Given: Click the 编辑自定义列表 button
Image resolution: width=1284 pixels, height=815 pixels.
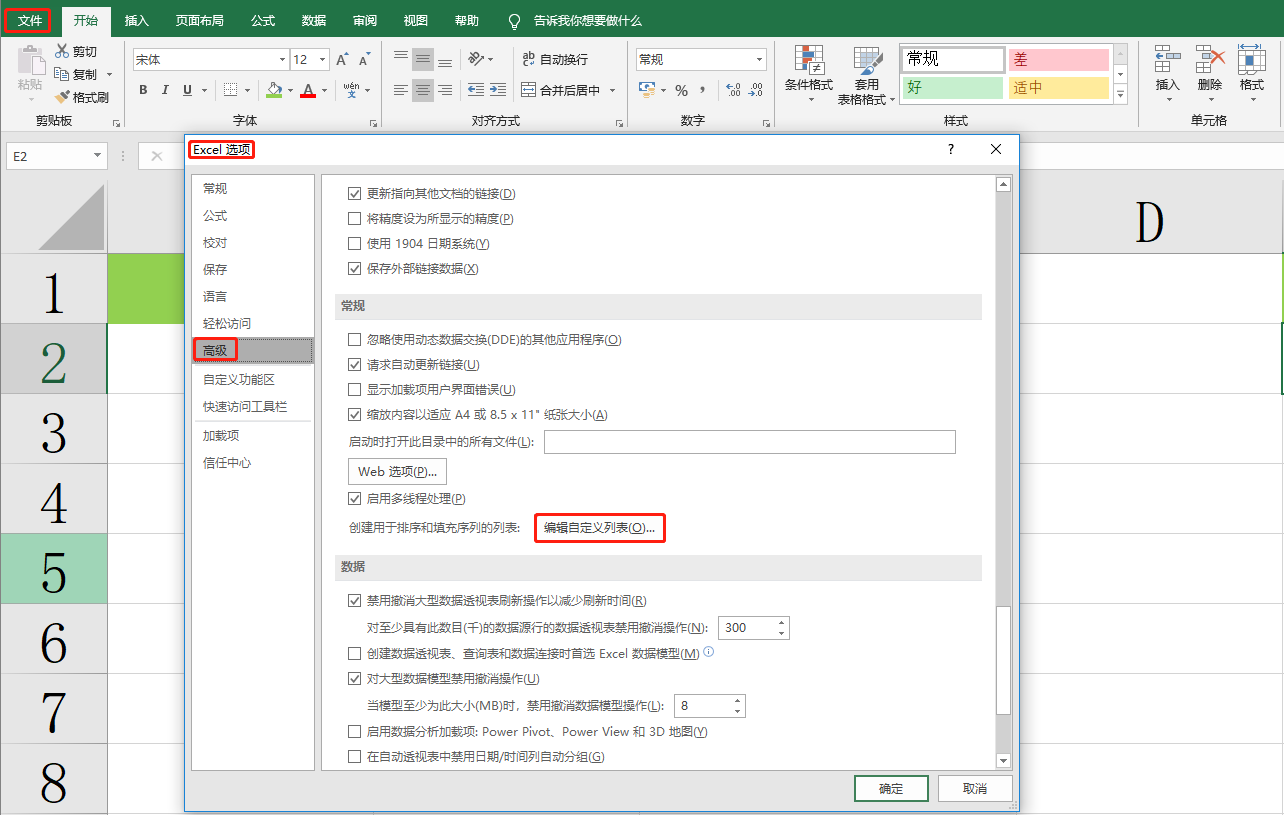Looking at the screenshot, I should 600,527.
